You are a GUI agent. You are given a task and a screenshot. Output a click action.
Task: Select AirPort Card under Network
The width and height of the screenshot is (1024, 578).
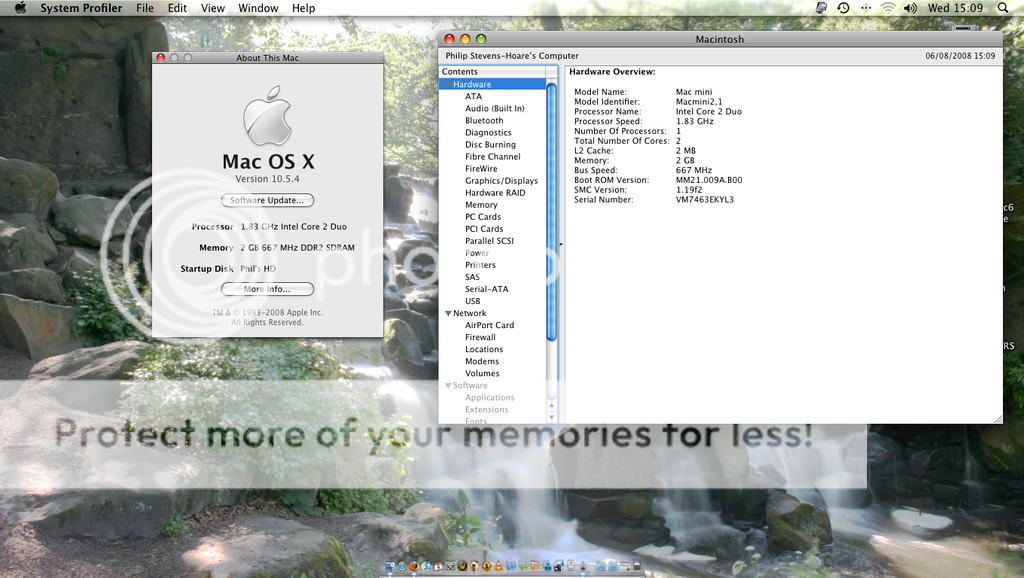[489, 325]
